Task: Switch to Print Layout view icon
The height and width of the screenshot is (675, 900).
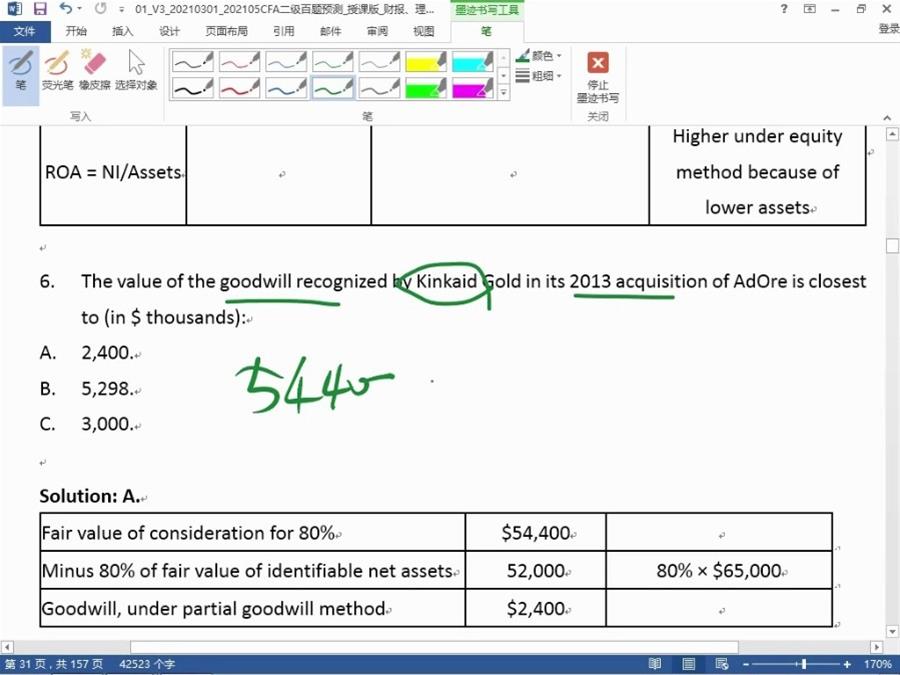Action: (689, 664)
